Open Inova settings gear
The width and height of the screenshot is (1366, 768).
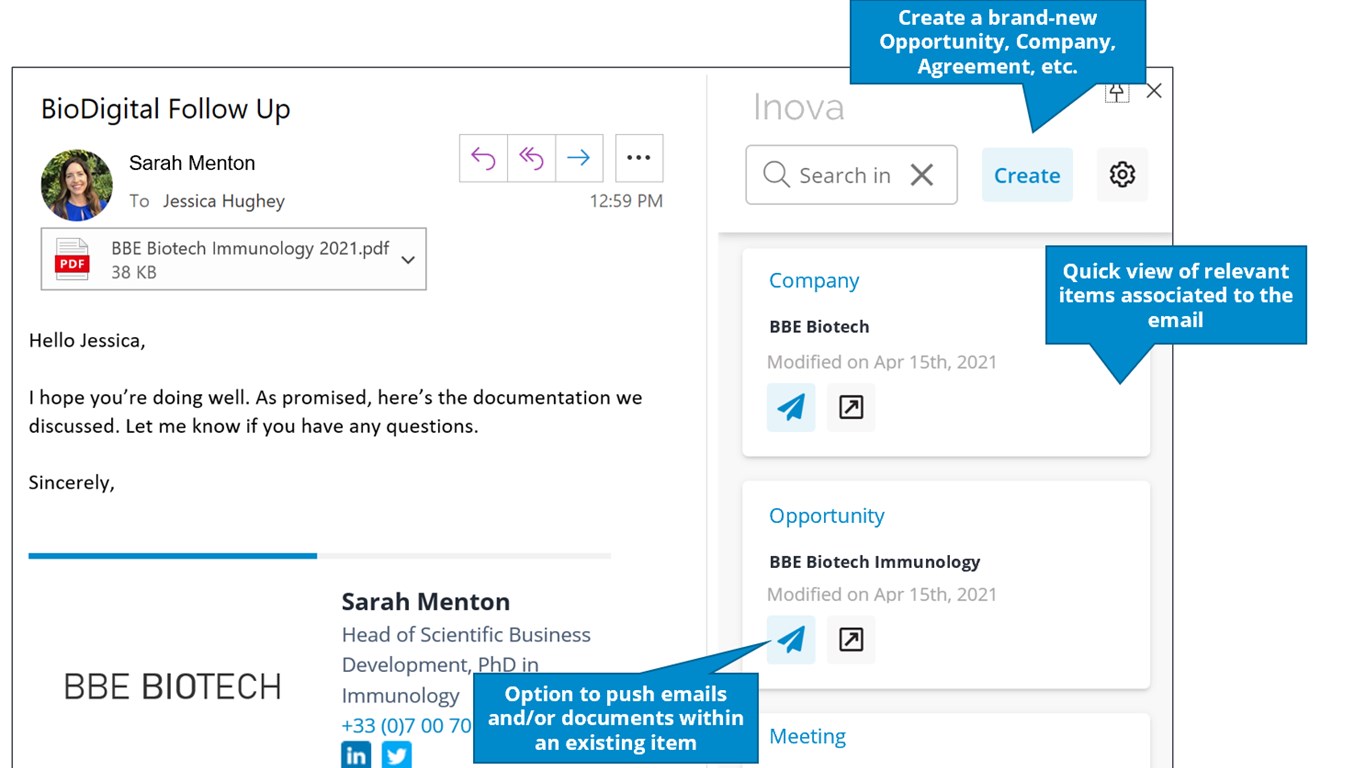coord(1122,175)
